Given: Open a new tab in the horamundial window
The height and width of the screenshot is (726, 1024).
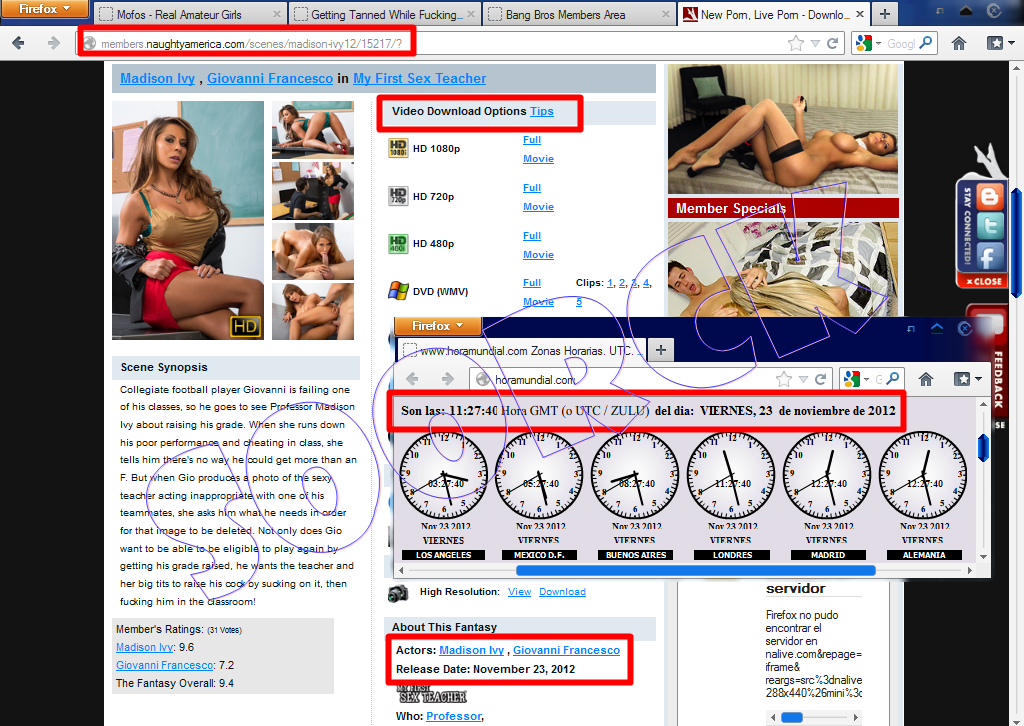Looking at the screenshot, I should (x=661, y=350).
